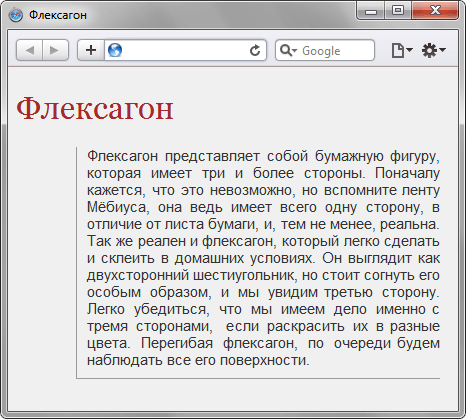Click the word раскрасить in the paragraph

tap(306, 326)
